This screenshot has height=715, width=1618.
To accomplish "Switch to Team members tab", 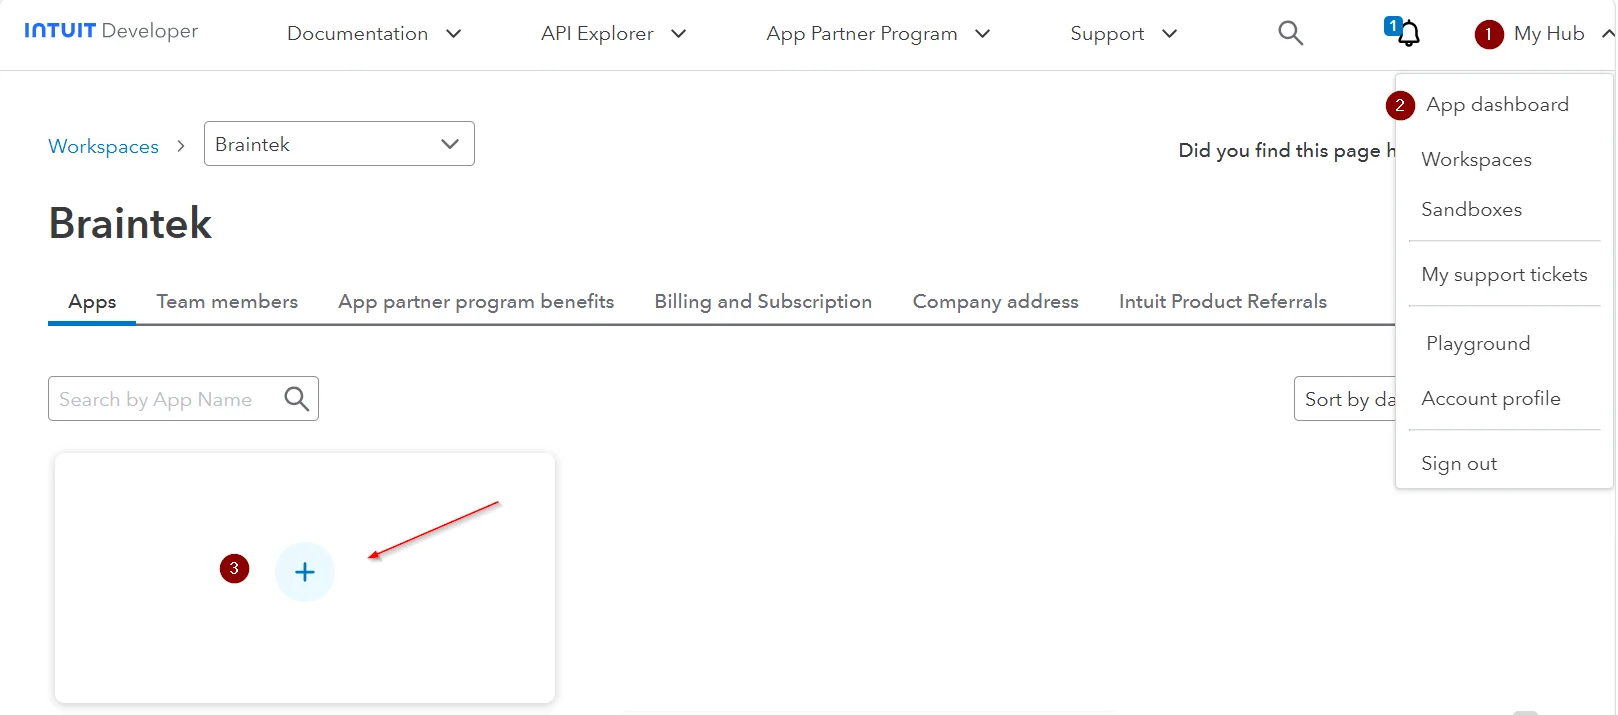I will coord(227,301).
